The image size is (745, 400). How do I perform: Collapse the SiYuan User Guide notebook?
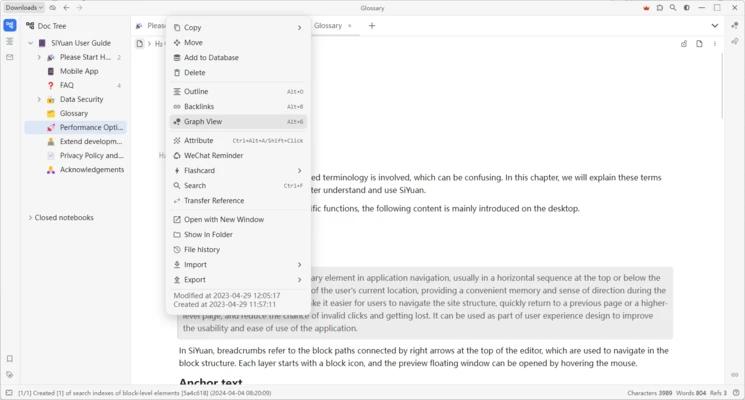point(30,43)
